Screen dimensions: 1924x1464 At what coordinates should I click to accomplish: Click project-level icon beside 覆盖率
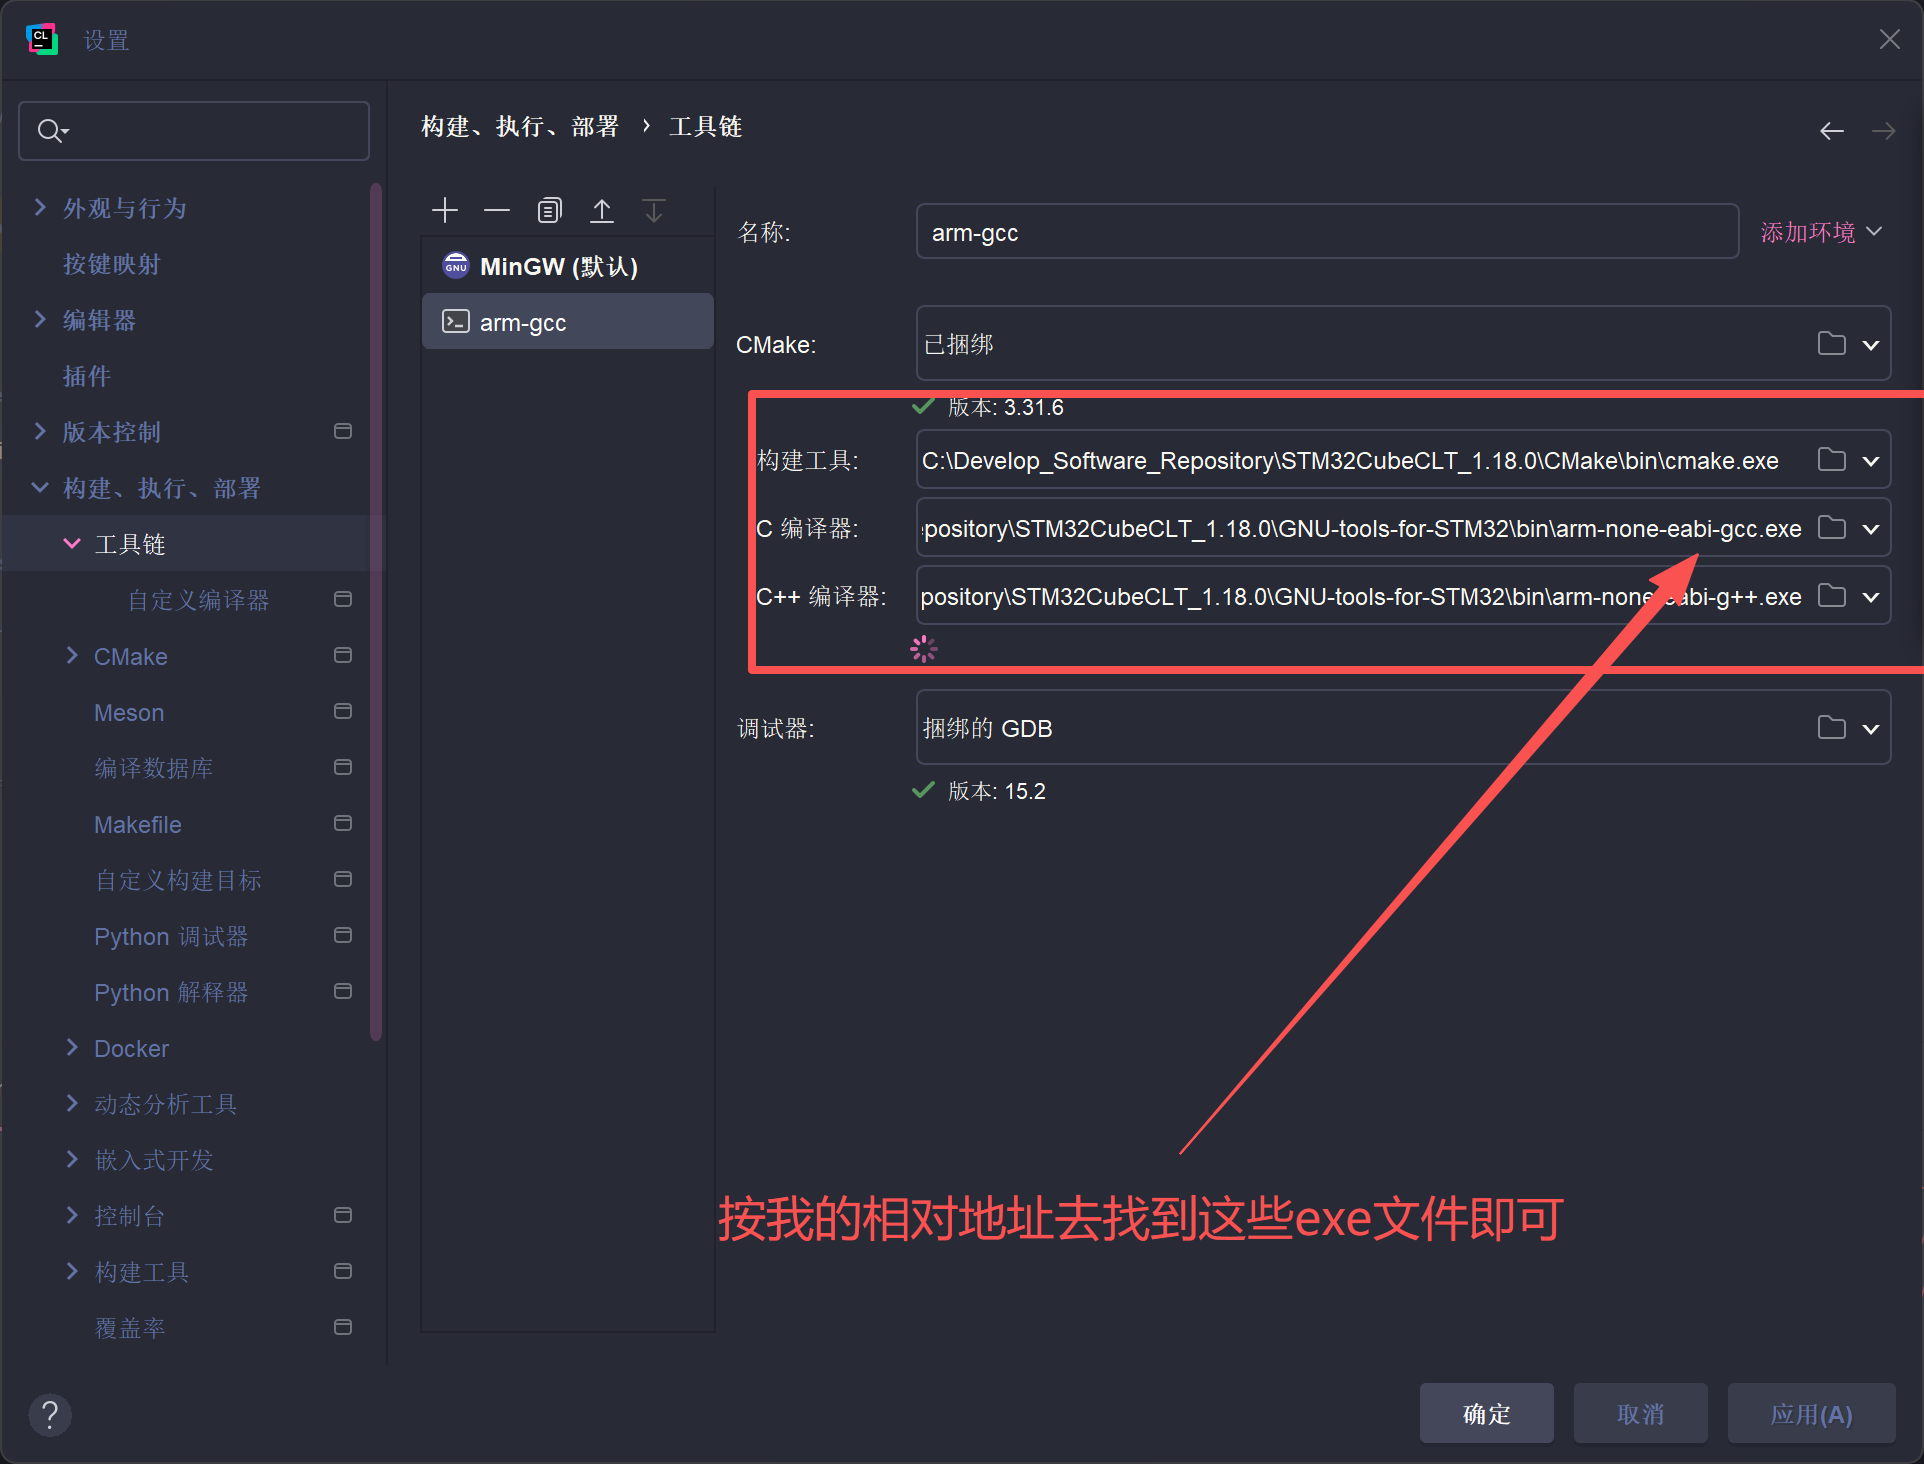(x=343, y=1327)
